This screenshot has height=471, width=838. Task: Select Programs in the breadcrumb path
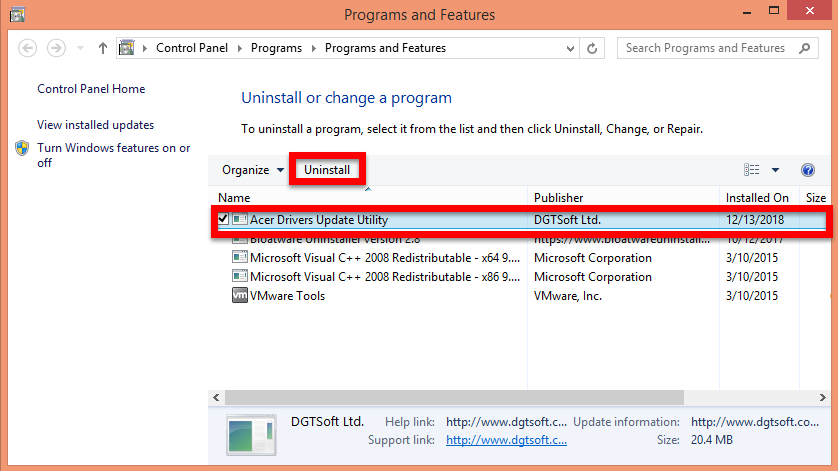tap(276, 48)
